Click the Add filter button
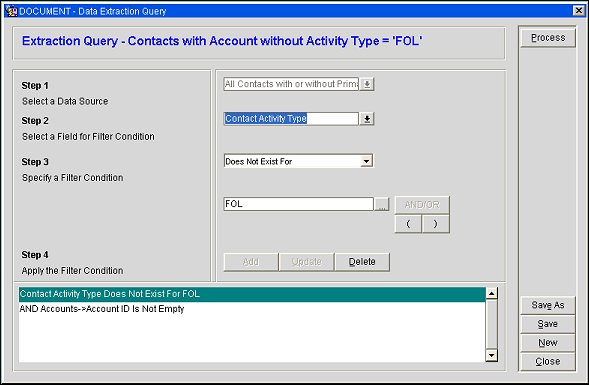 pyautogui.click(x=251, y=262)
